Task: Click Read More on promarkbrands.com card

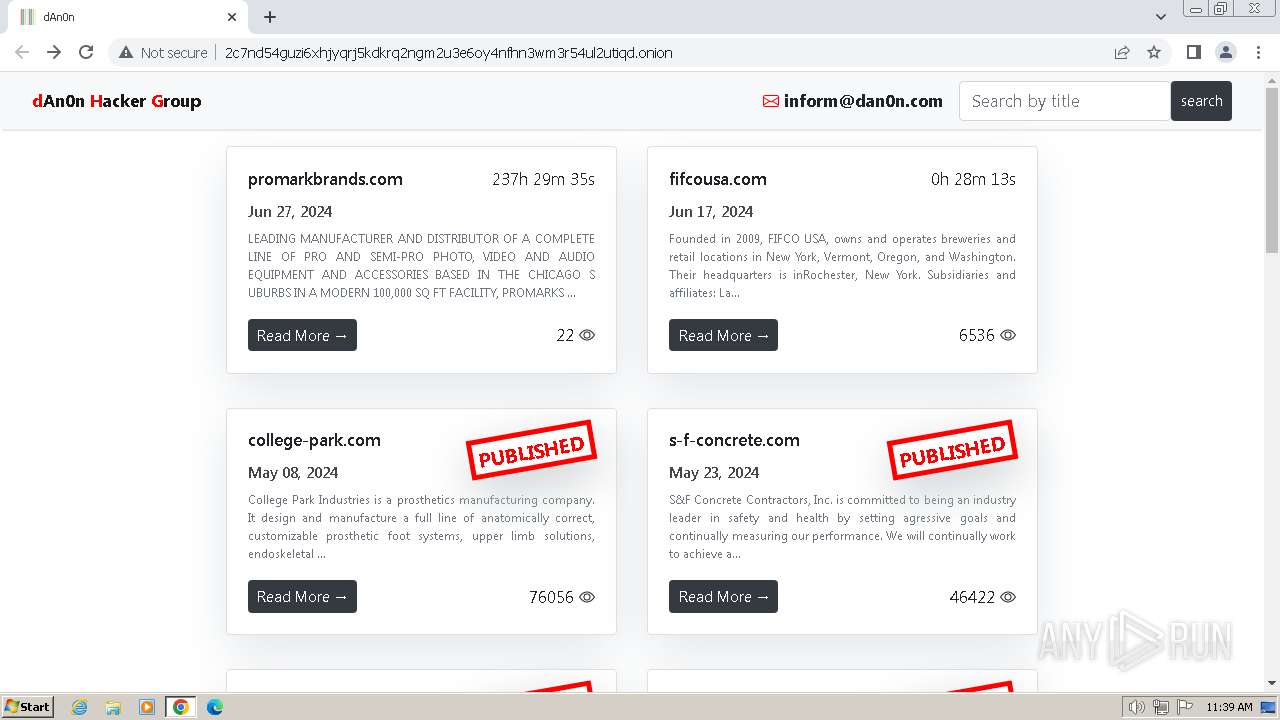Action: [x=302, y=335]
